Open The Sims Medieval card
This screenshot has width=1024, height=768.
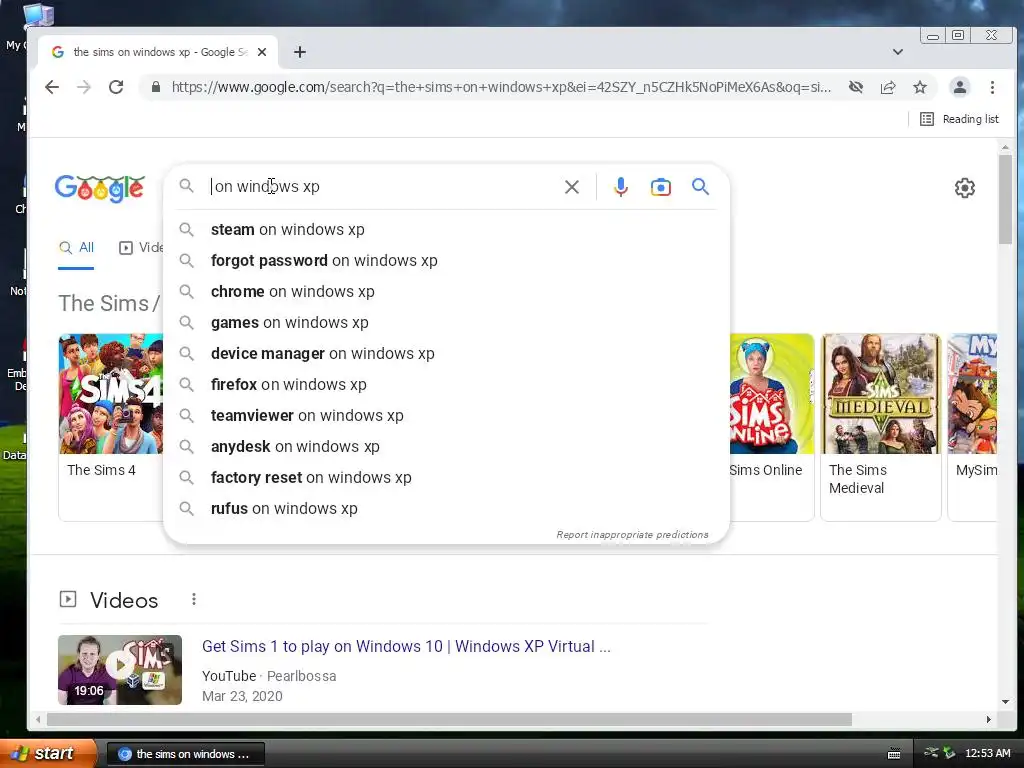[x=880, y=427]
